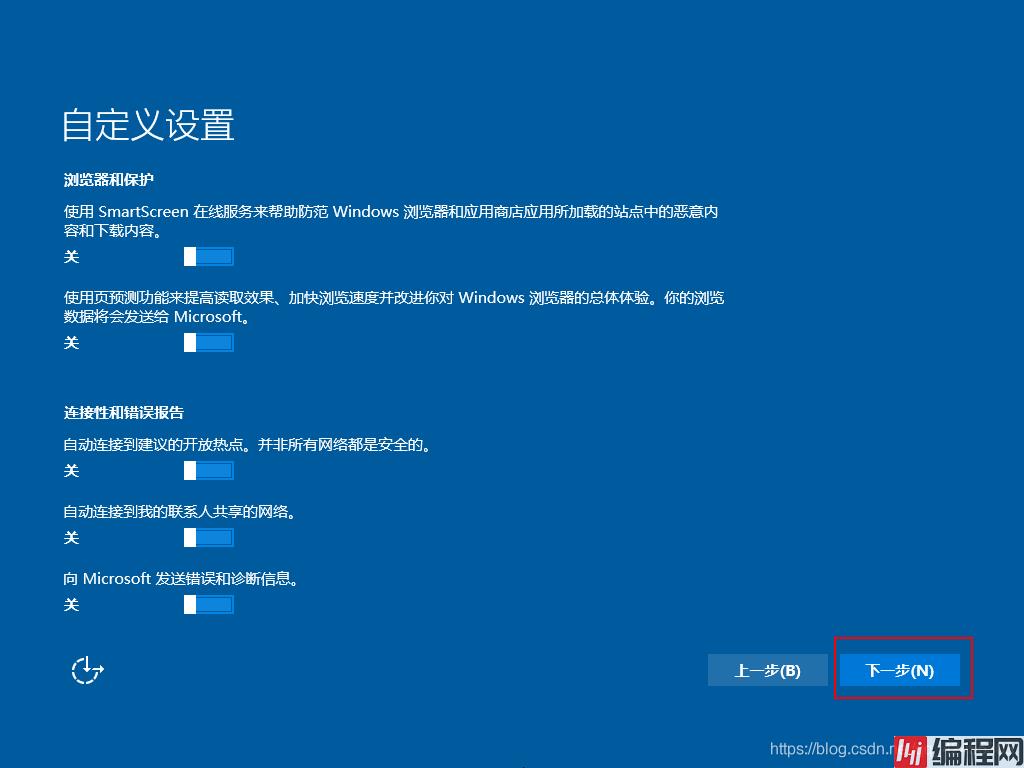Click the 关 label beside the diagnostics switch
This screenshot has width=1024, height=768.
71,605
